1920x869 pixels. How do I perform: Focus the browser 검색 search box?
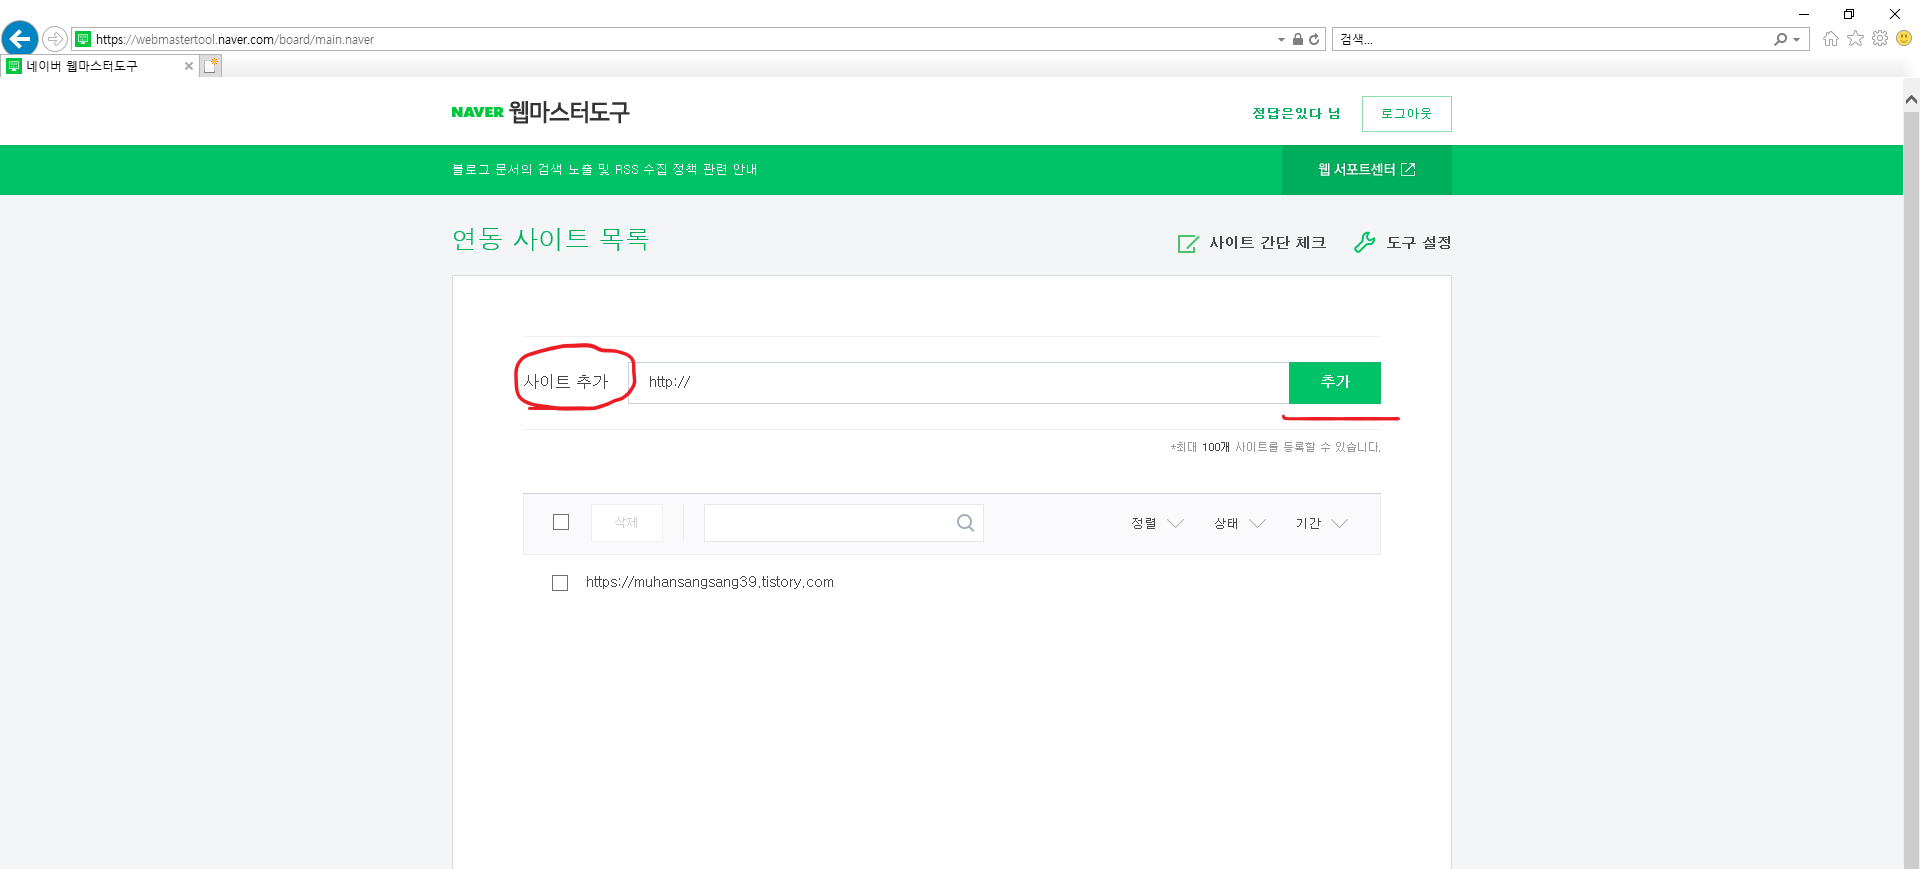click(x=1550, y=39)
